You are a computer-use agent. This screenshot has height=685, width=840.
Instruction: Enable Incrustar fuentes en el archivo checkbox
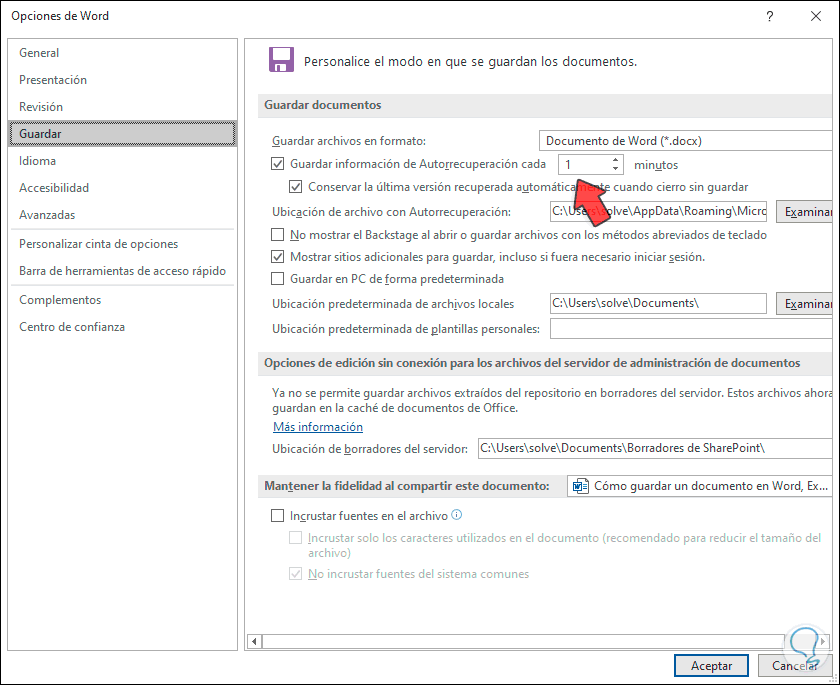point(277,515)
